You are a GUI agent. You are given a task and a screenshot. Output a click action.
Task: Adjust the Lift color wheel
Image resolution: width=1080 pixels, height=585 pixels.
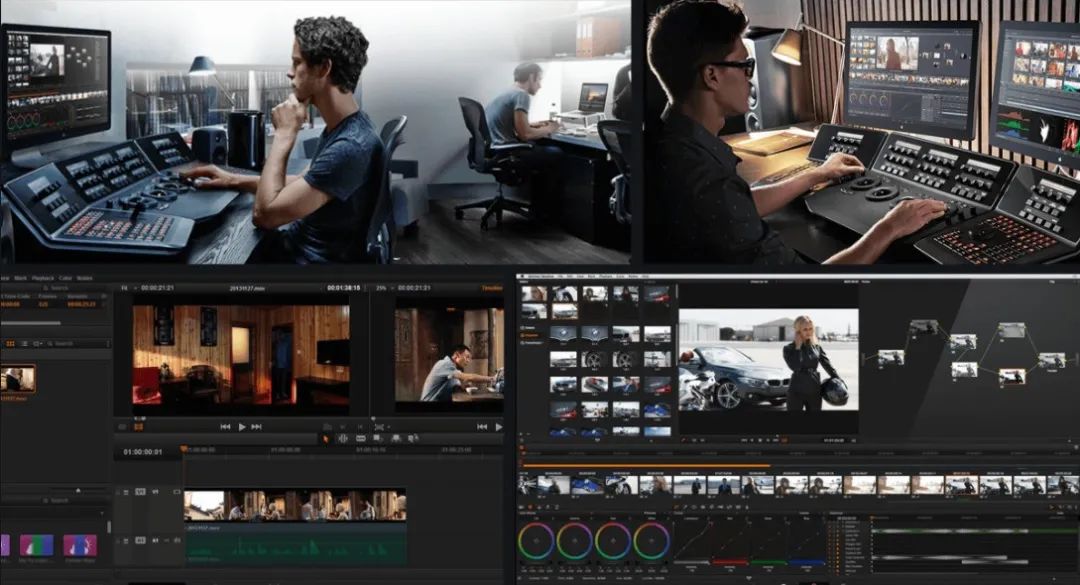coord(536,541)
